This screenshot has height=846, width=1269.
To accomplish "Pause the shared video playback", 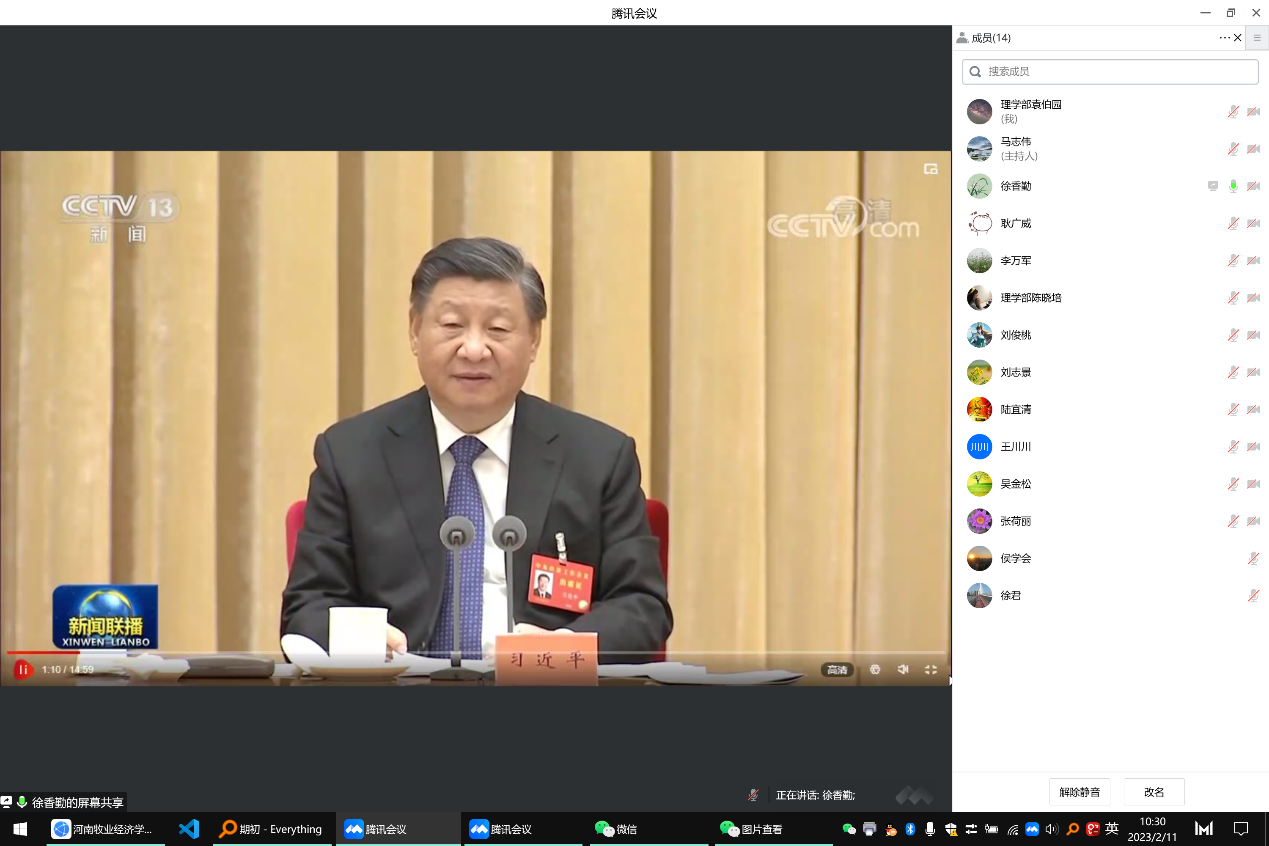I will (22, 669).
